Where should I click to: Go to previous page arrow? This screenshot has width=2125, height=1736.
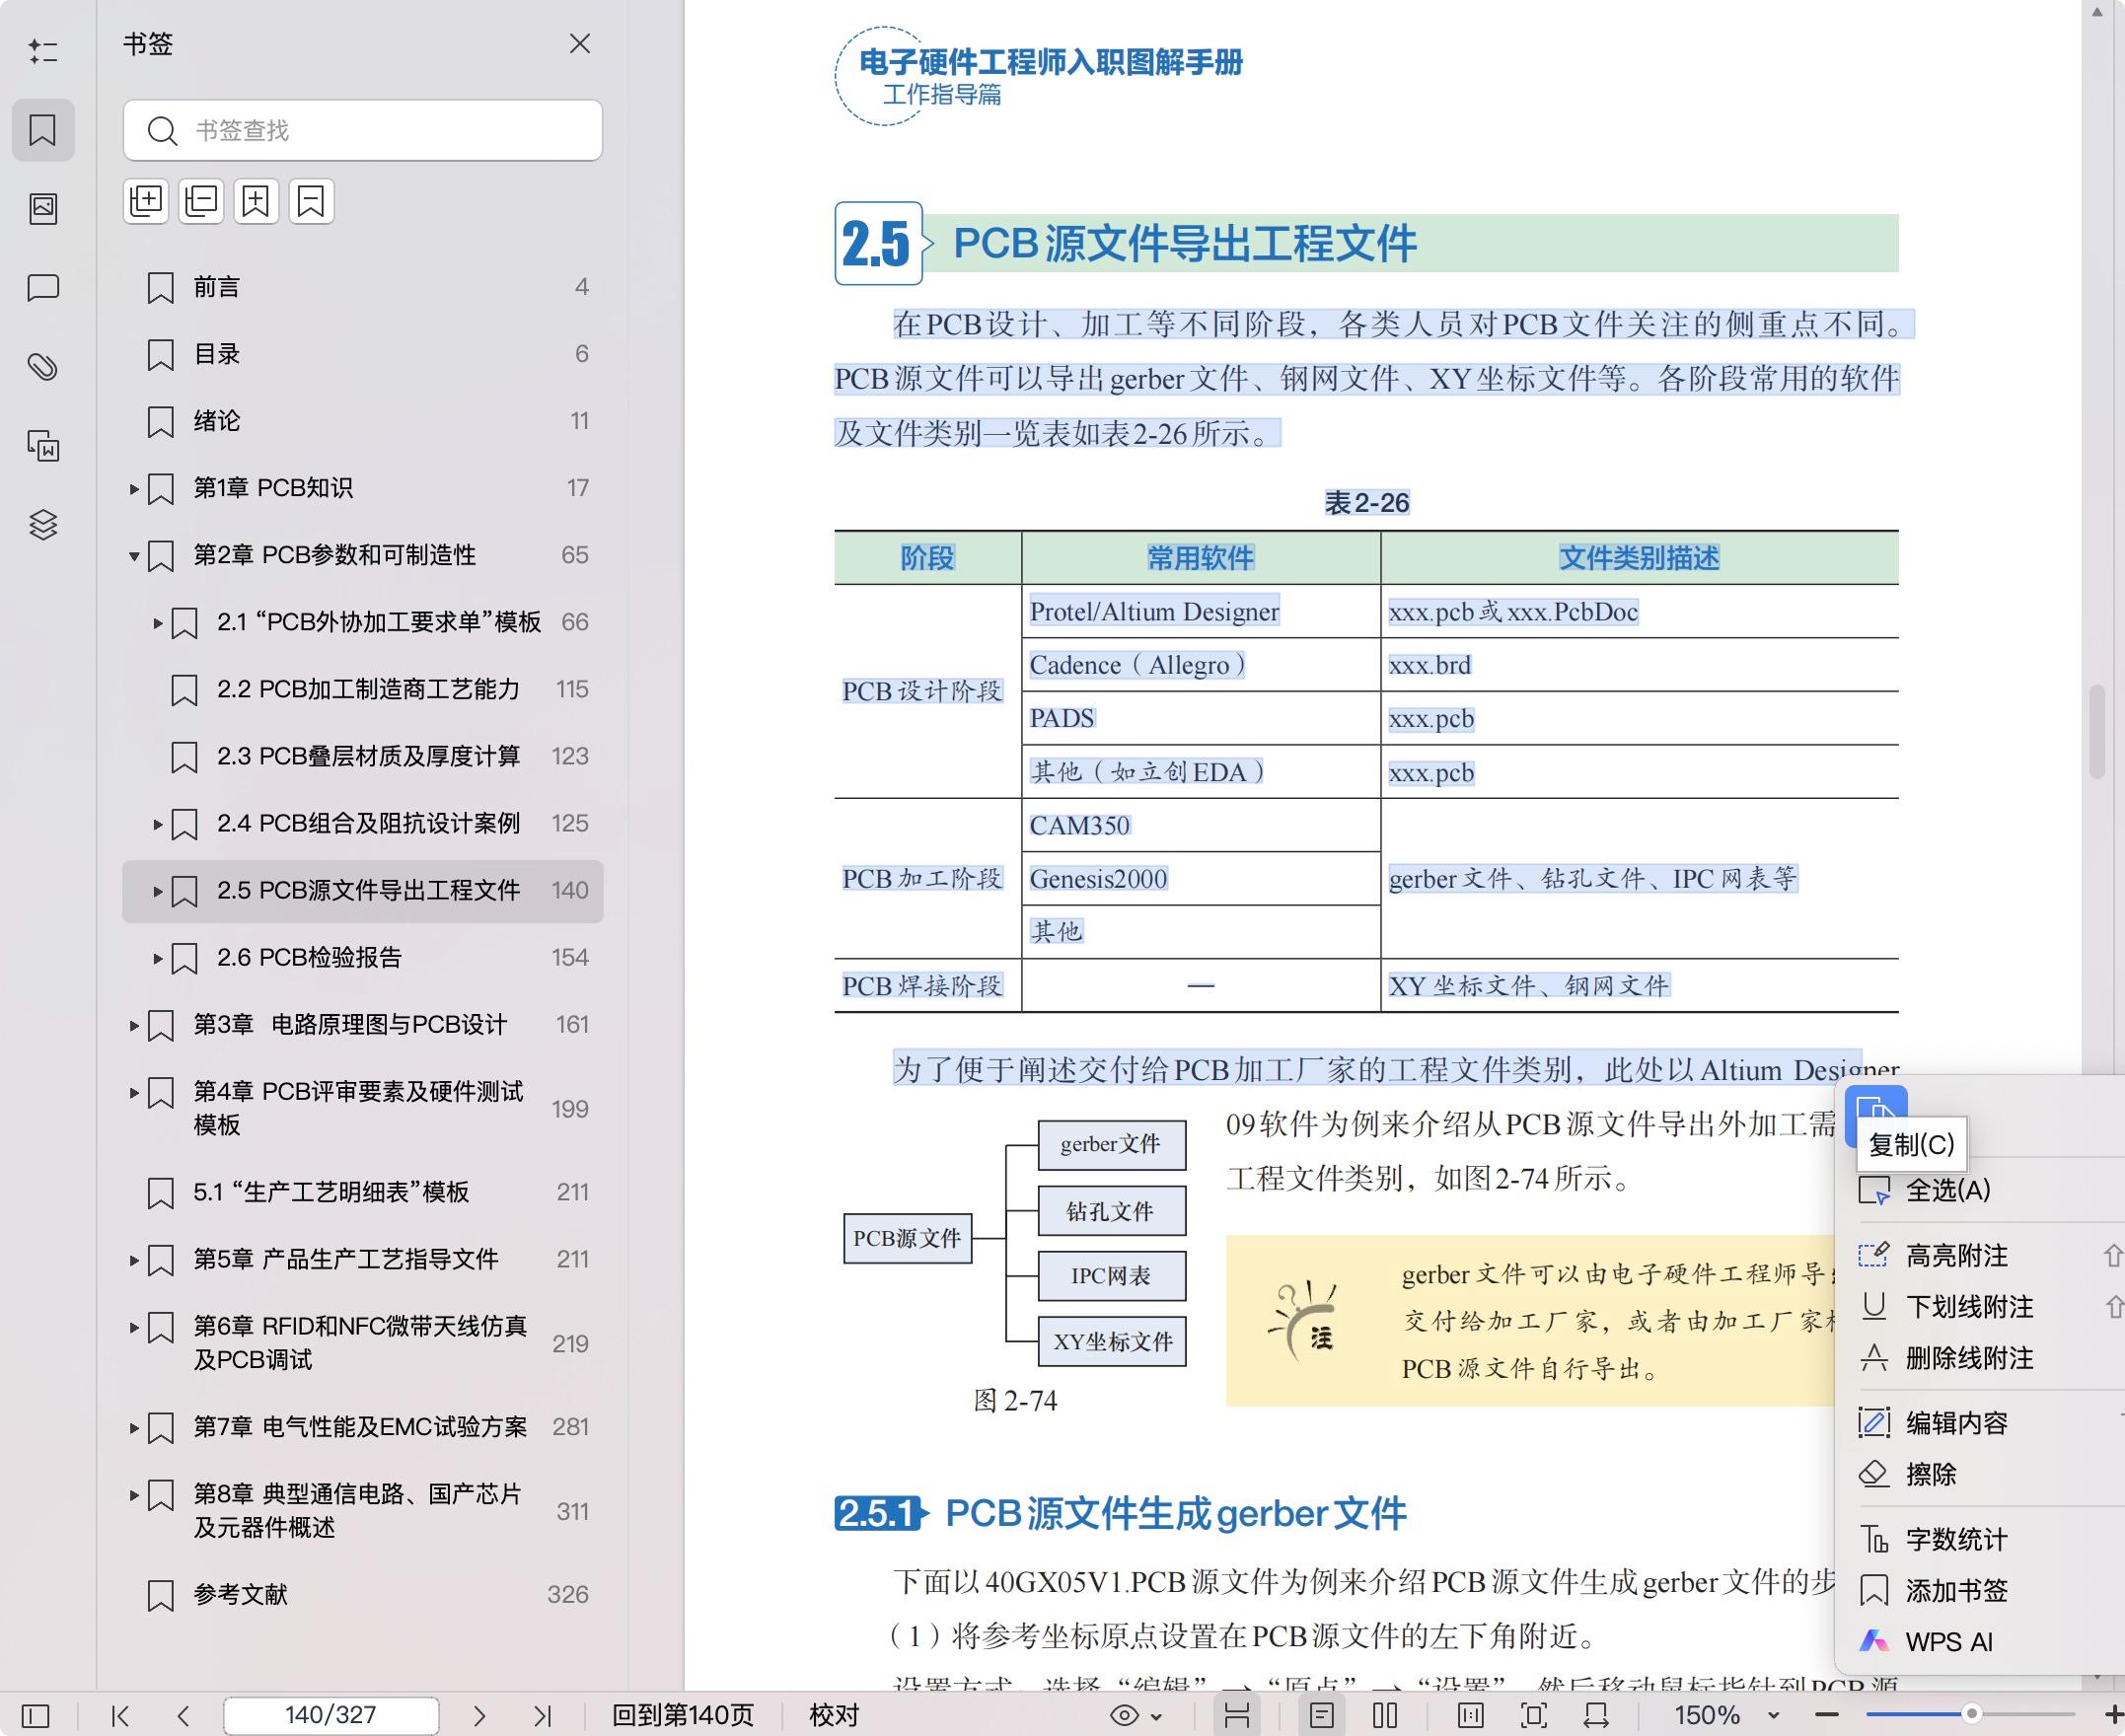pos(183,1716)
